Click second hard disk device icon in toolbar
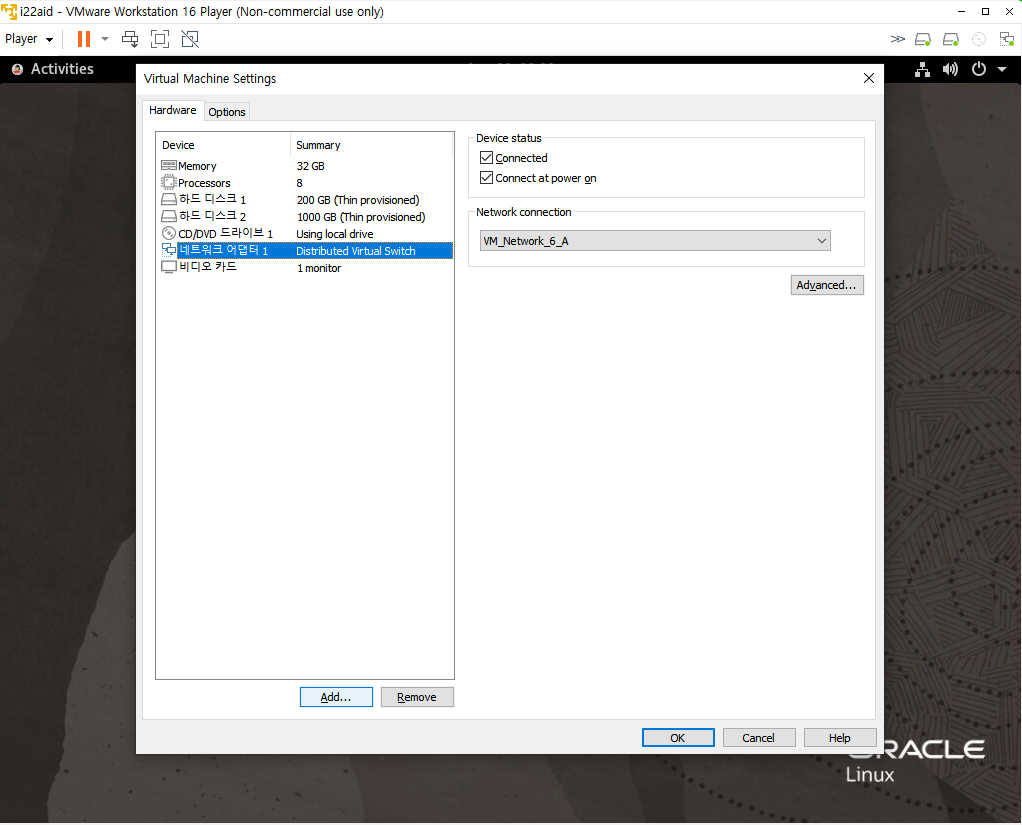Viewport: 1022px width, 825px height. (951, 40)
